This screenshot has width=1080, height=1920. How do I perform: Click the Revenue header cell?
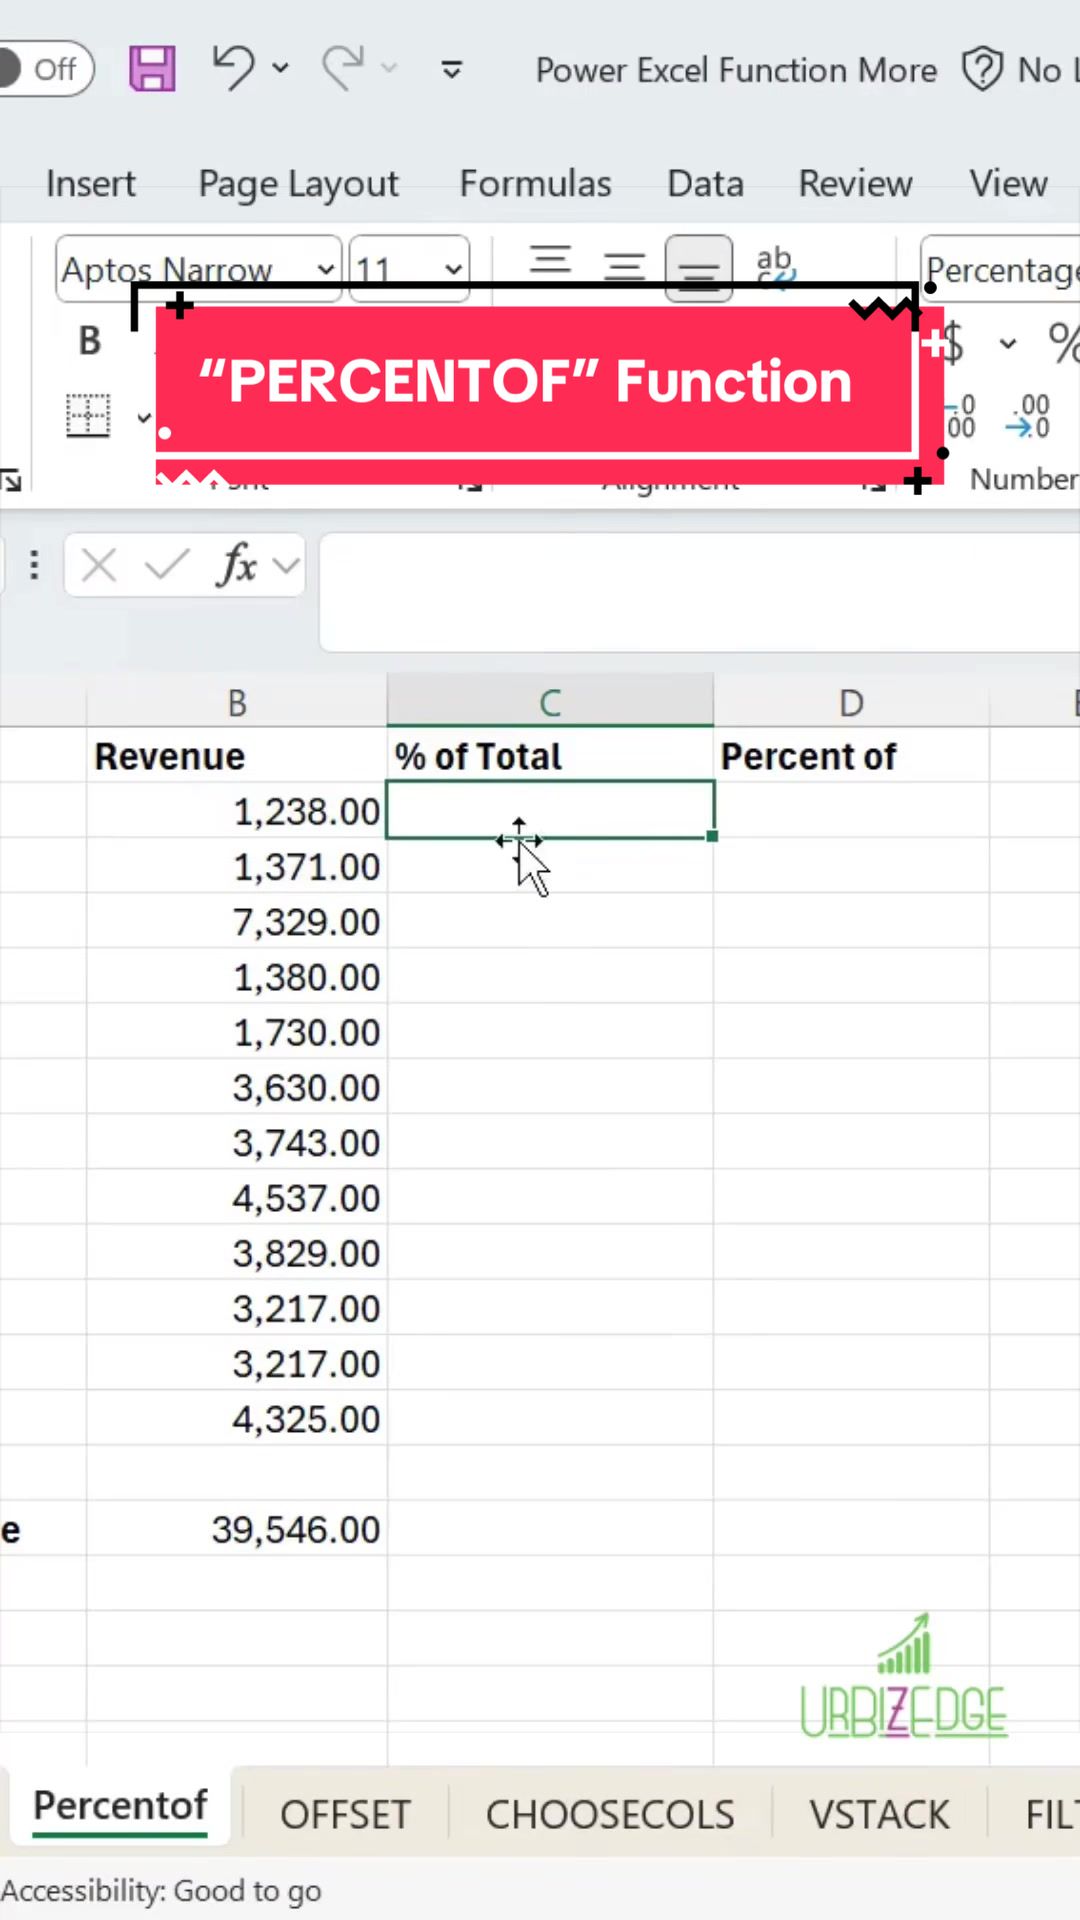pos(237,756)
